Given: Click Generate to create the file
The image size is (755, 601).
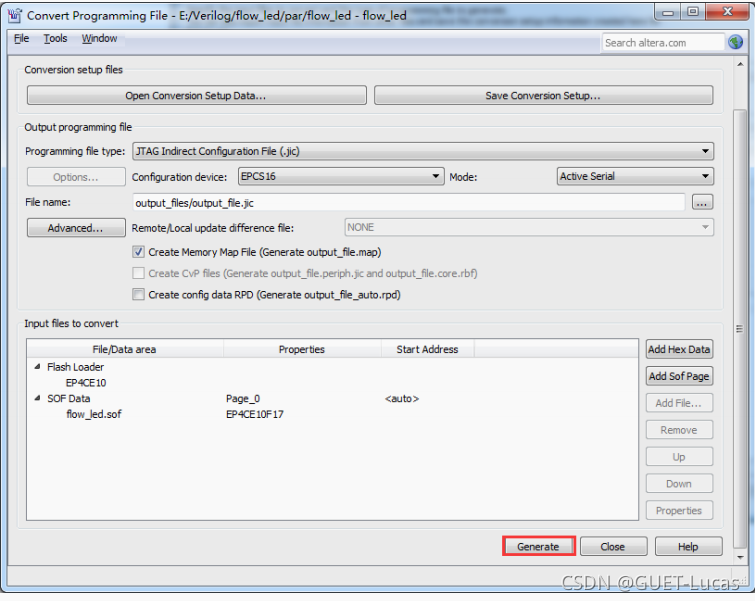Looking at the screenshot, I should (538, 547).
